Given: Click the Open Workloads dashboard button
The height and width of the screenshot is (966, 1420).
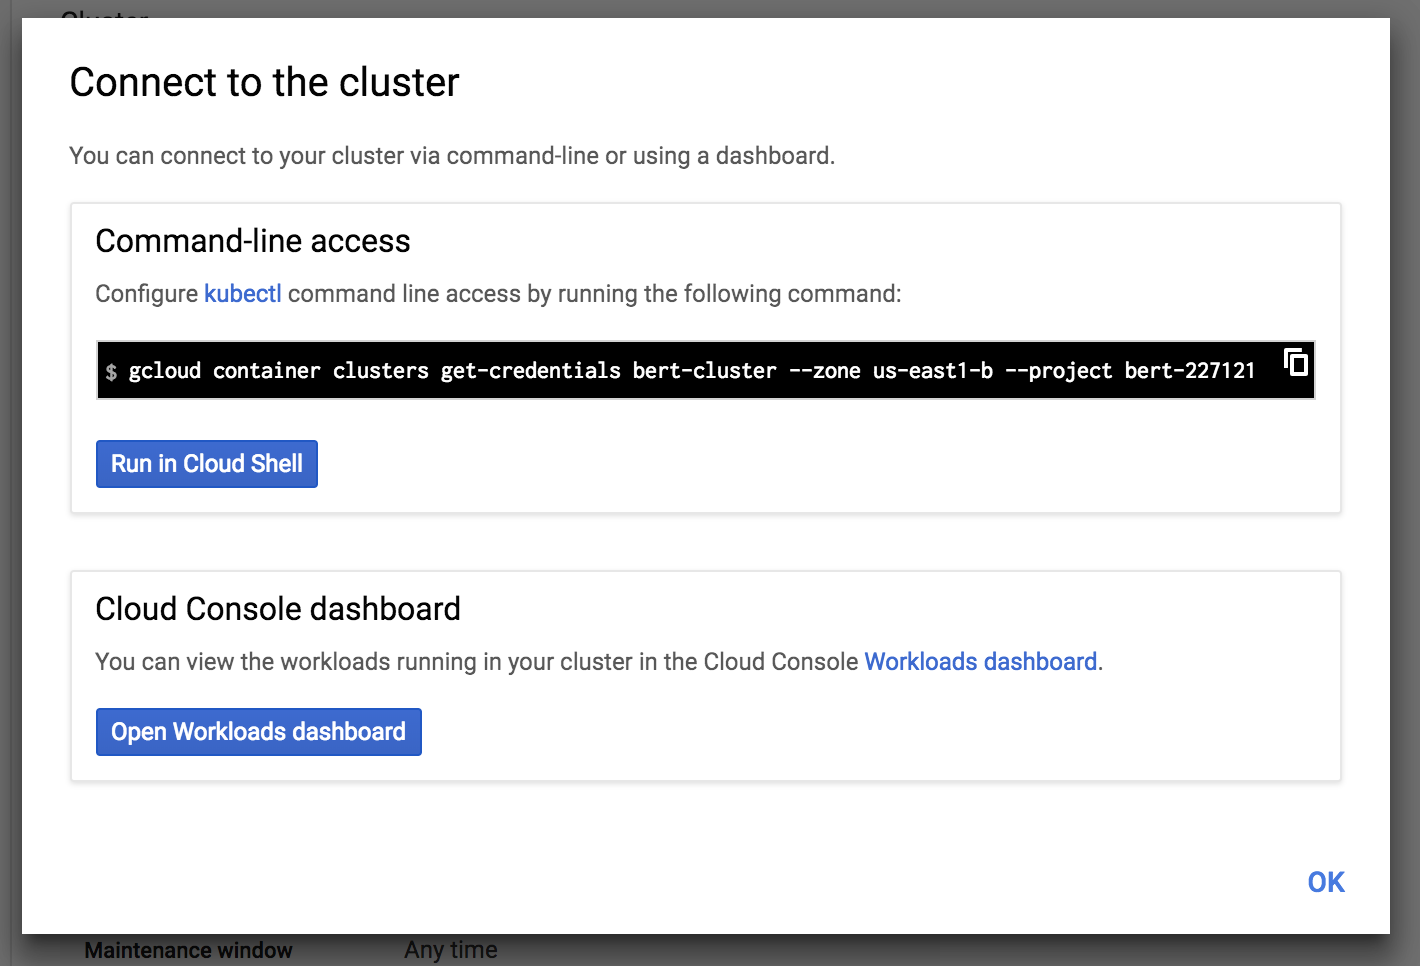Looking at the screenshot, I should 258,732.
